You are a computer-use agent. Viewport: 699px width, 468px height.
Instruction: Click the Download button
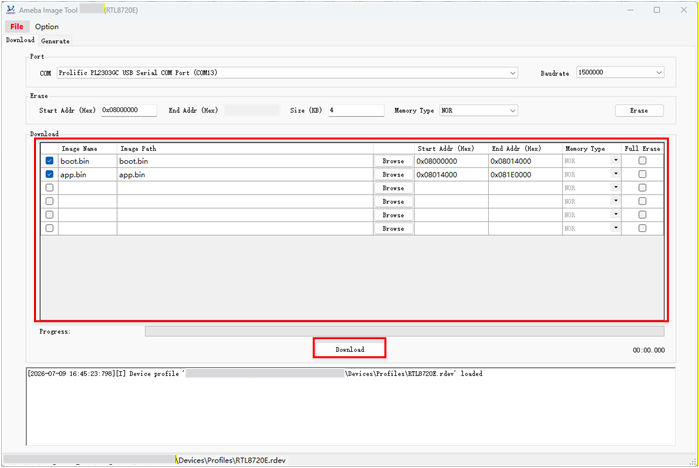[x=350, y=349]
